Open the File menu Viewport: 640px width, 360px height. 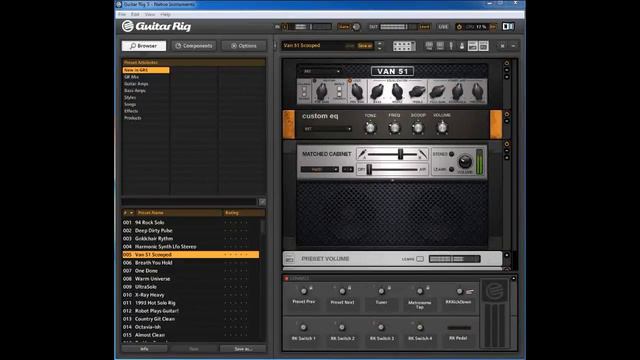pos(122,14)
